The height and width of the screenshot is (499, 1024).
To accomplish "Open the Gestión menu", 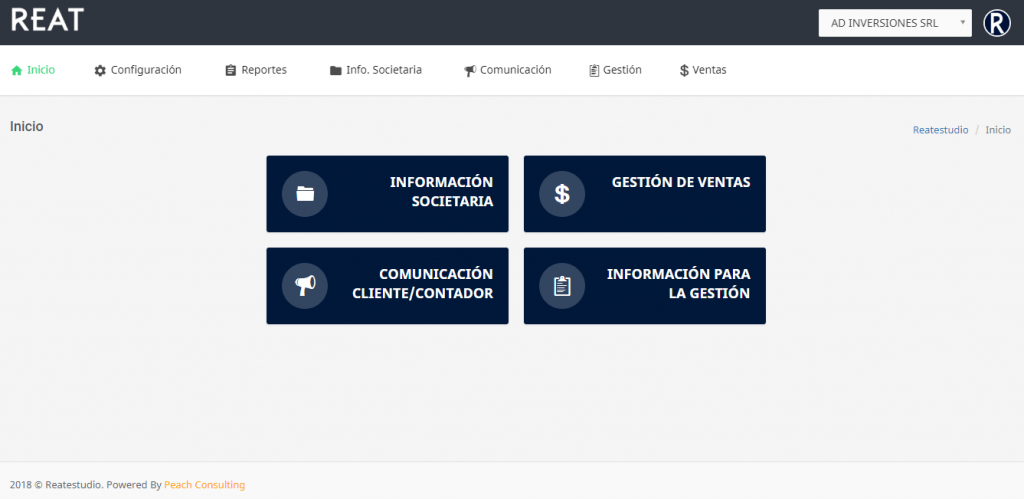I will [615, 70].
